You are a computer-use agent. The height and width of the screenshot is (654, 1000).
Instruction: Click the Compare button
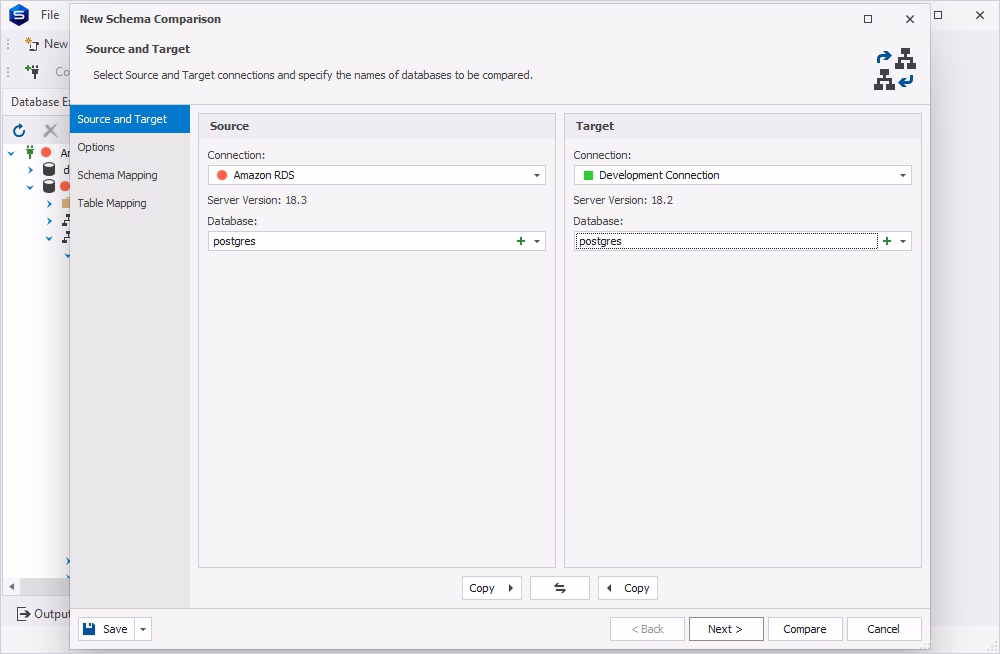click(x=805, y=629)
